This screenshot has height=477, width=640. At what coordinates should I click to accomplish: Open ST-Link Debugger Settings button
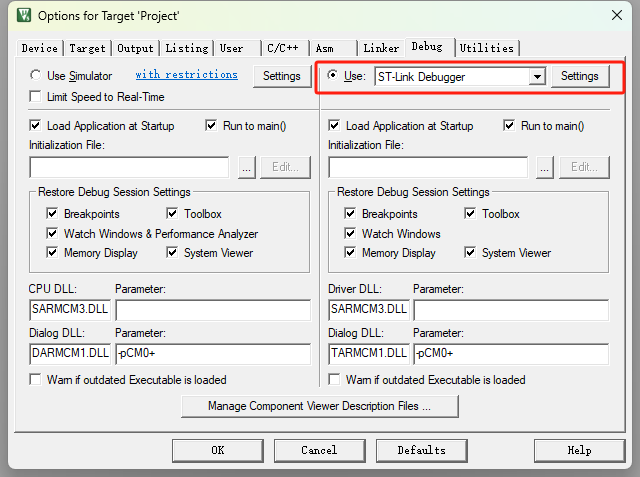(x=580, y=76)
